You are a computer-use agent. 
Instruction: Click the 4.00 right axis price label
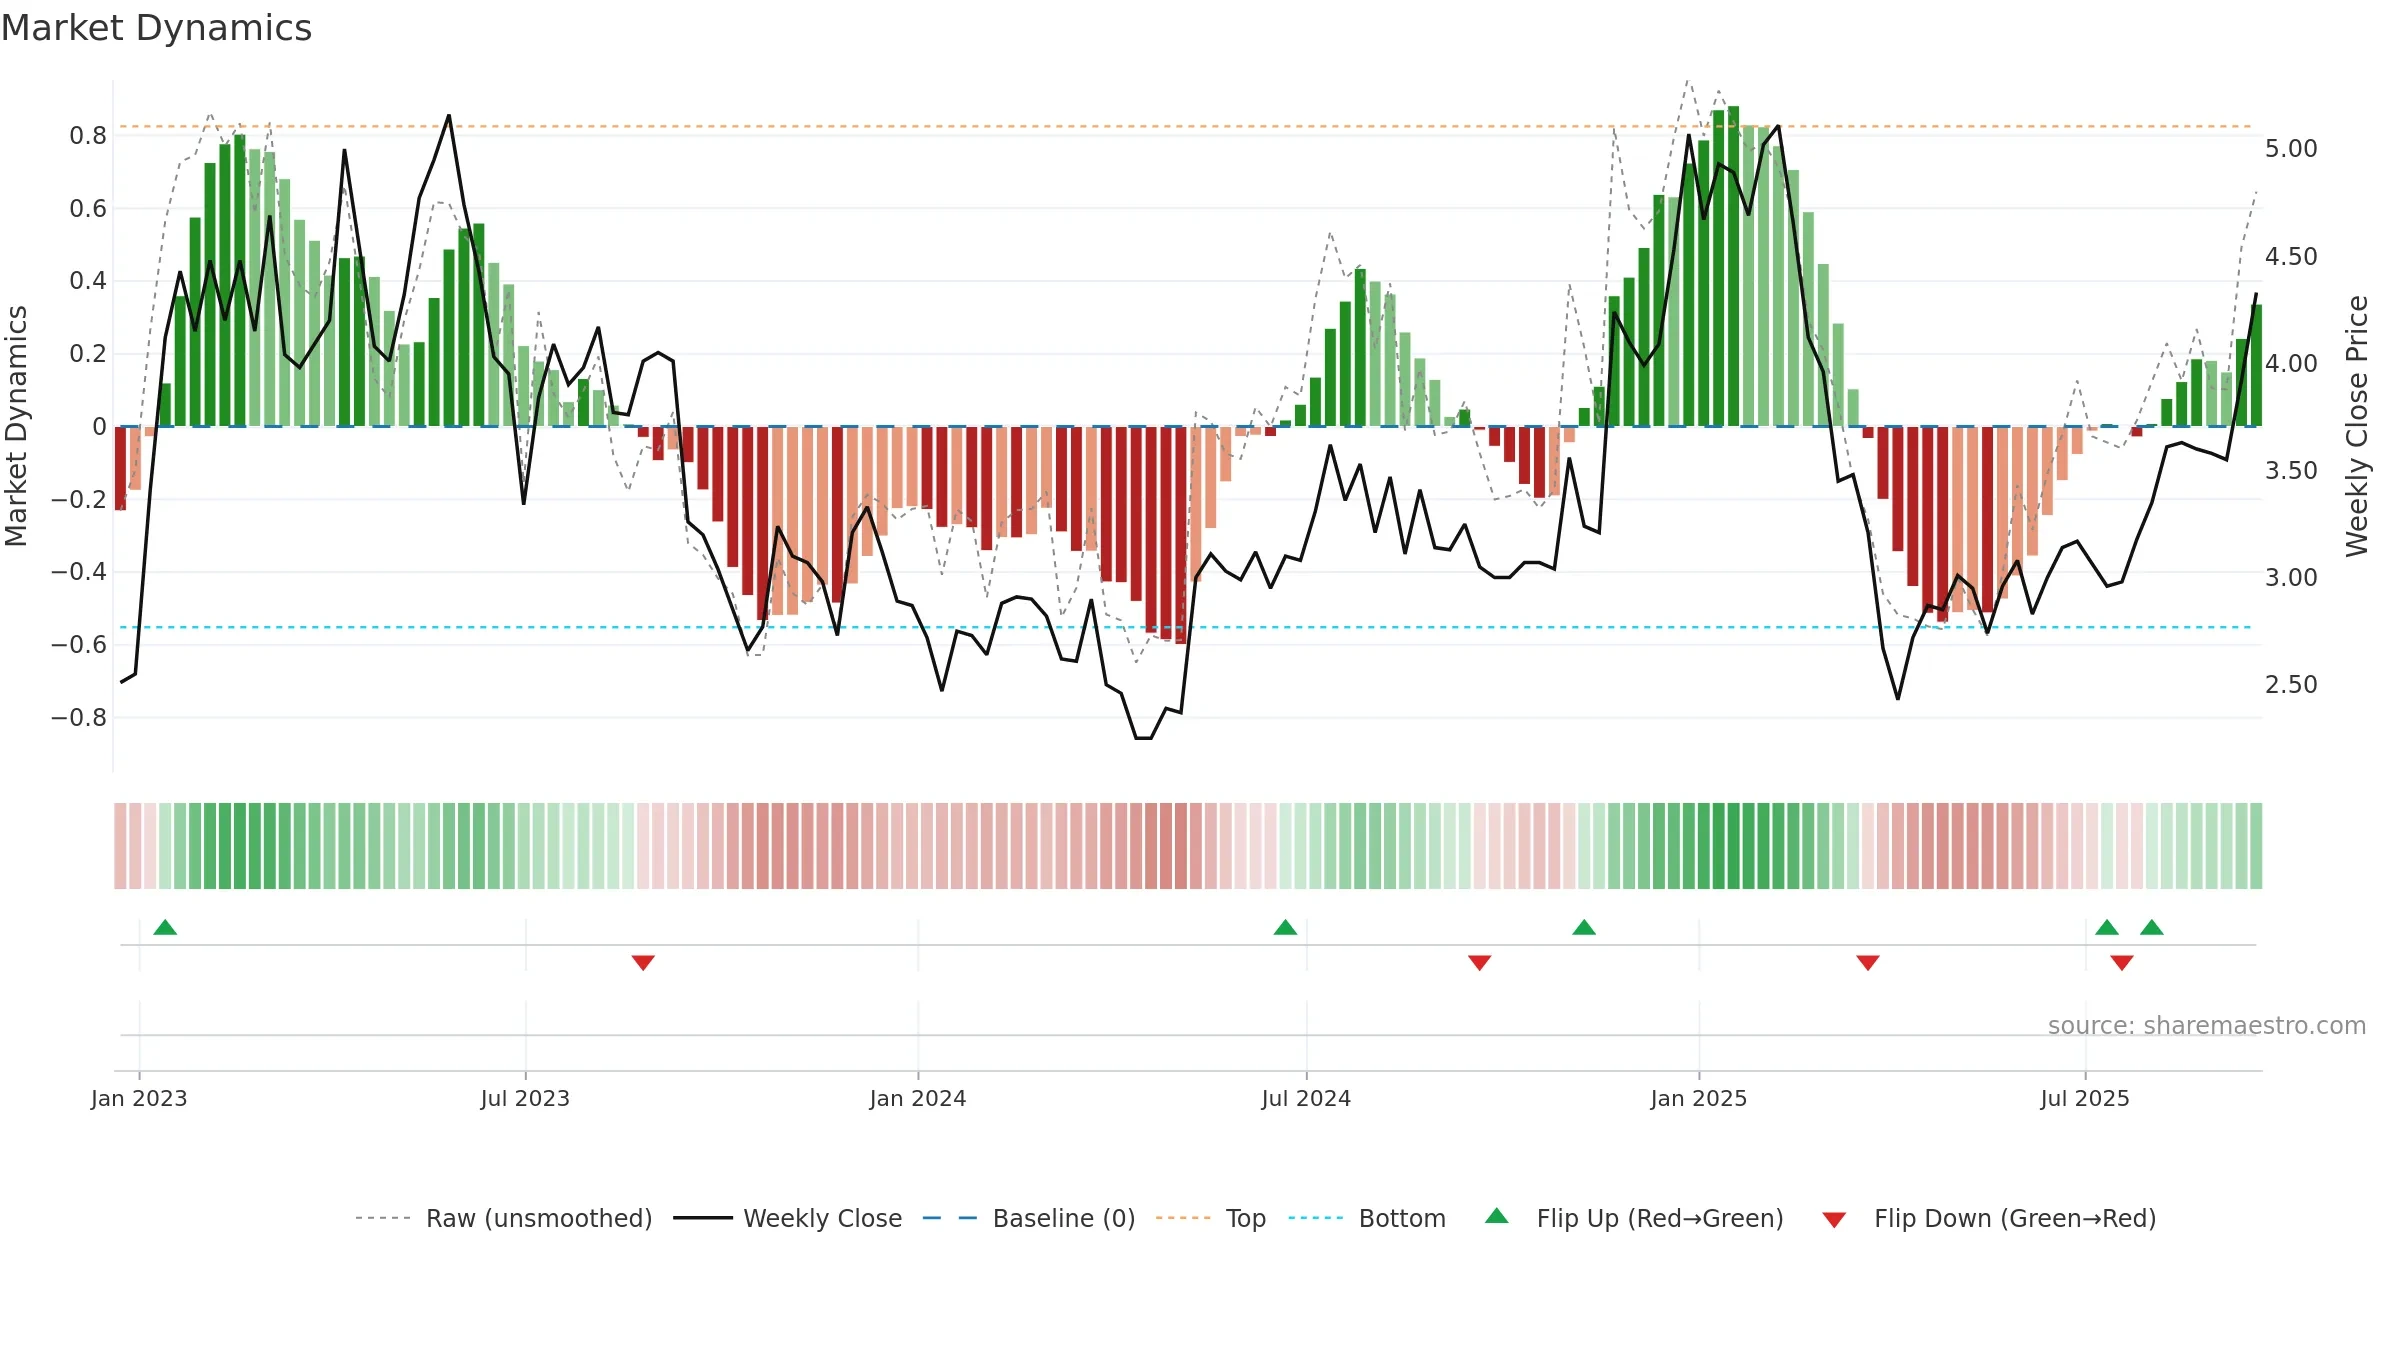2291,363
